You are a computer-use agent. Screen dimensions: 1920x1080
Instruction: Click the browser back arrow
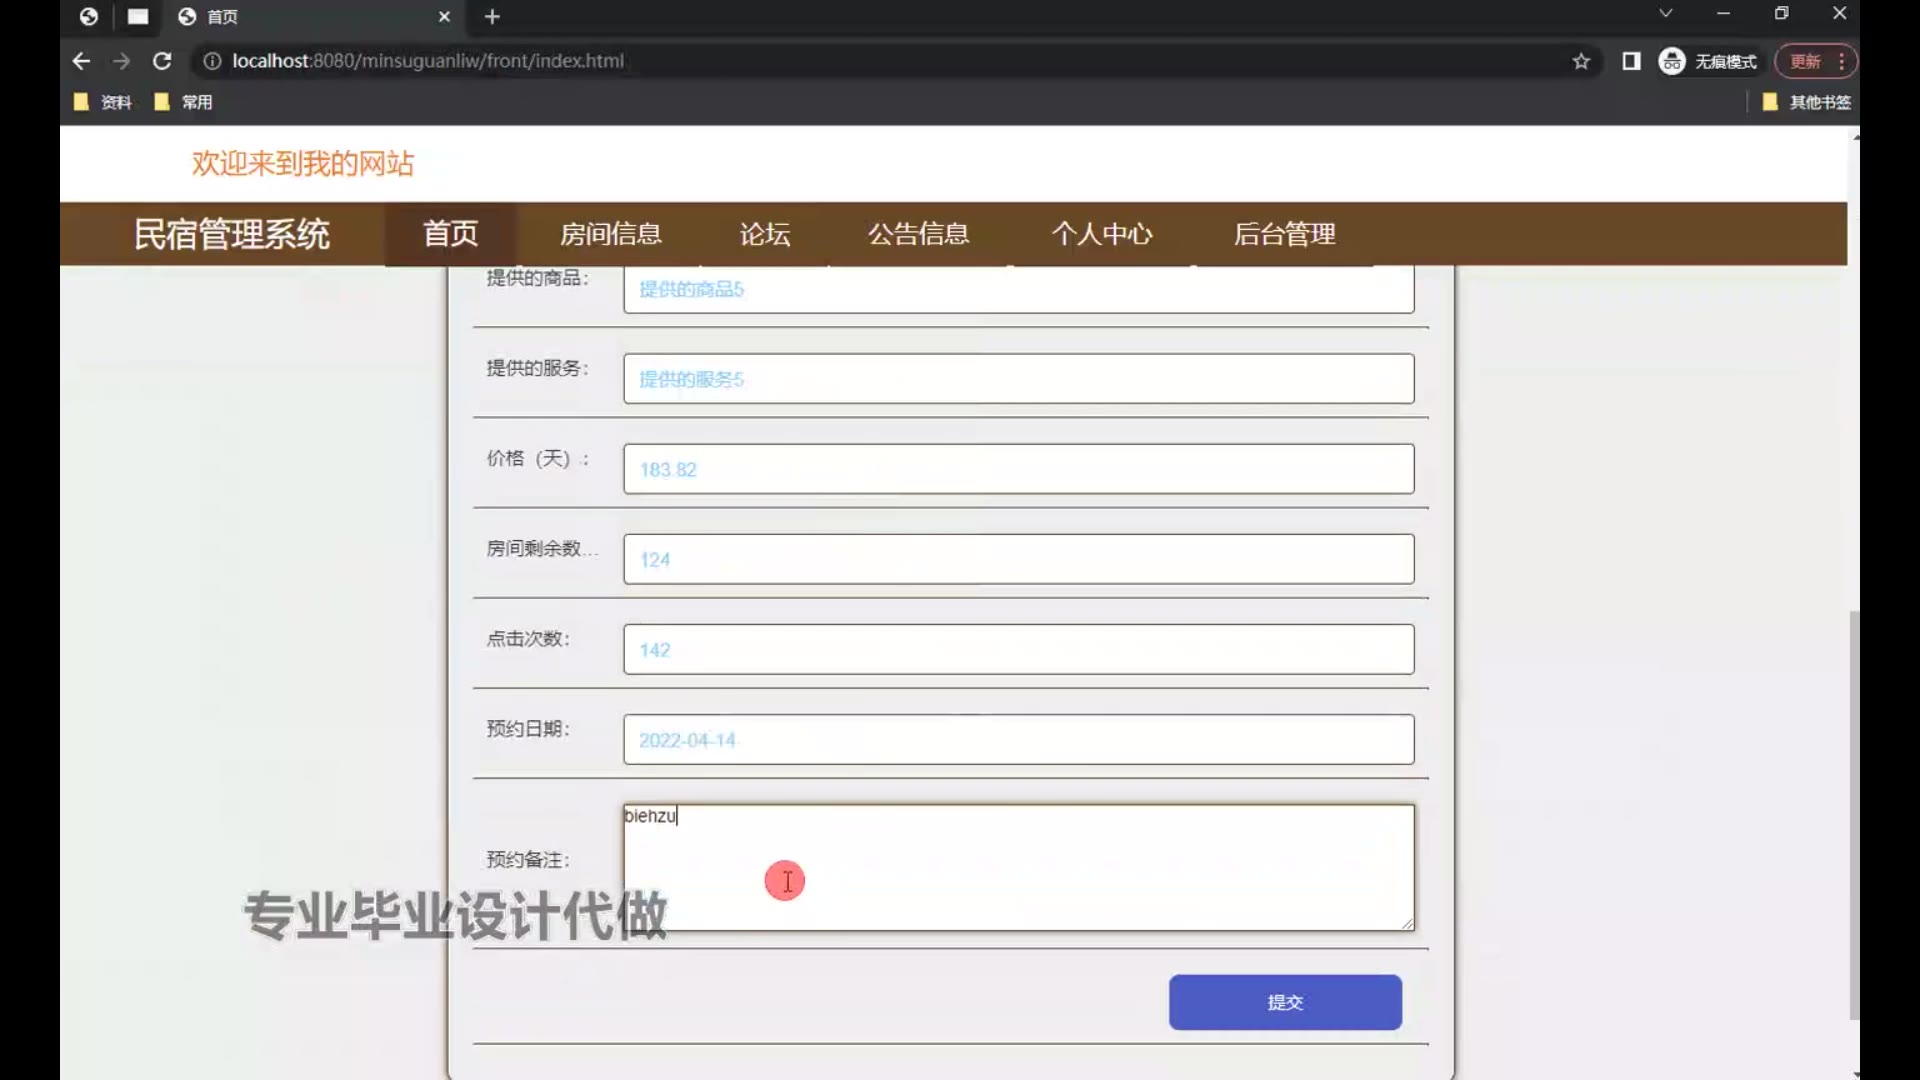(82, 61)
